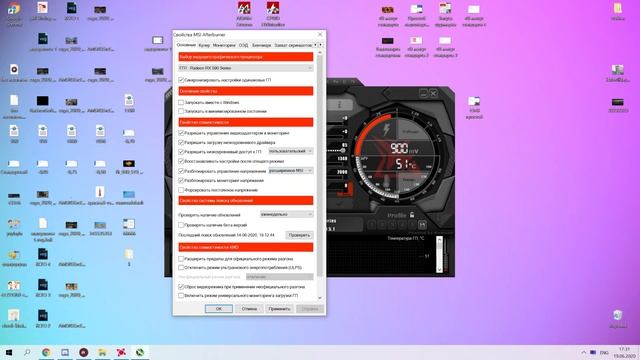
Task: Open the Windows Start menu
Action: 9,352
